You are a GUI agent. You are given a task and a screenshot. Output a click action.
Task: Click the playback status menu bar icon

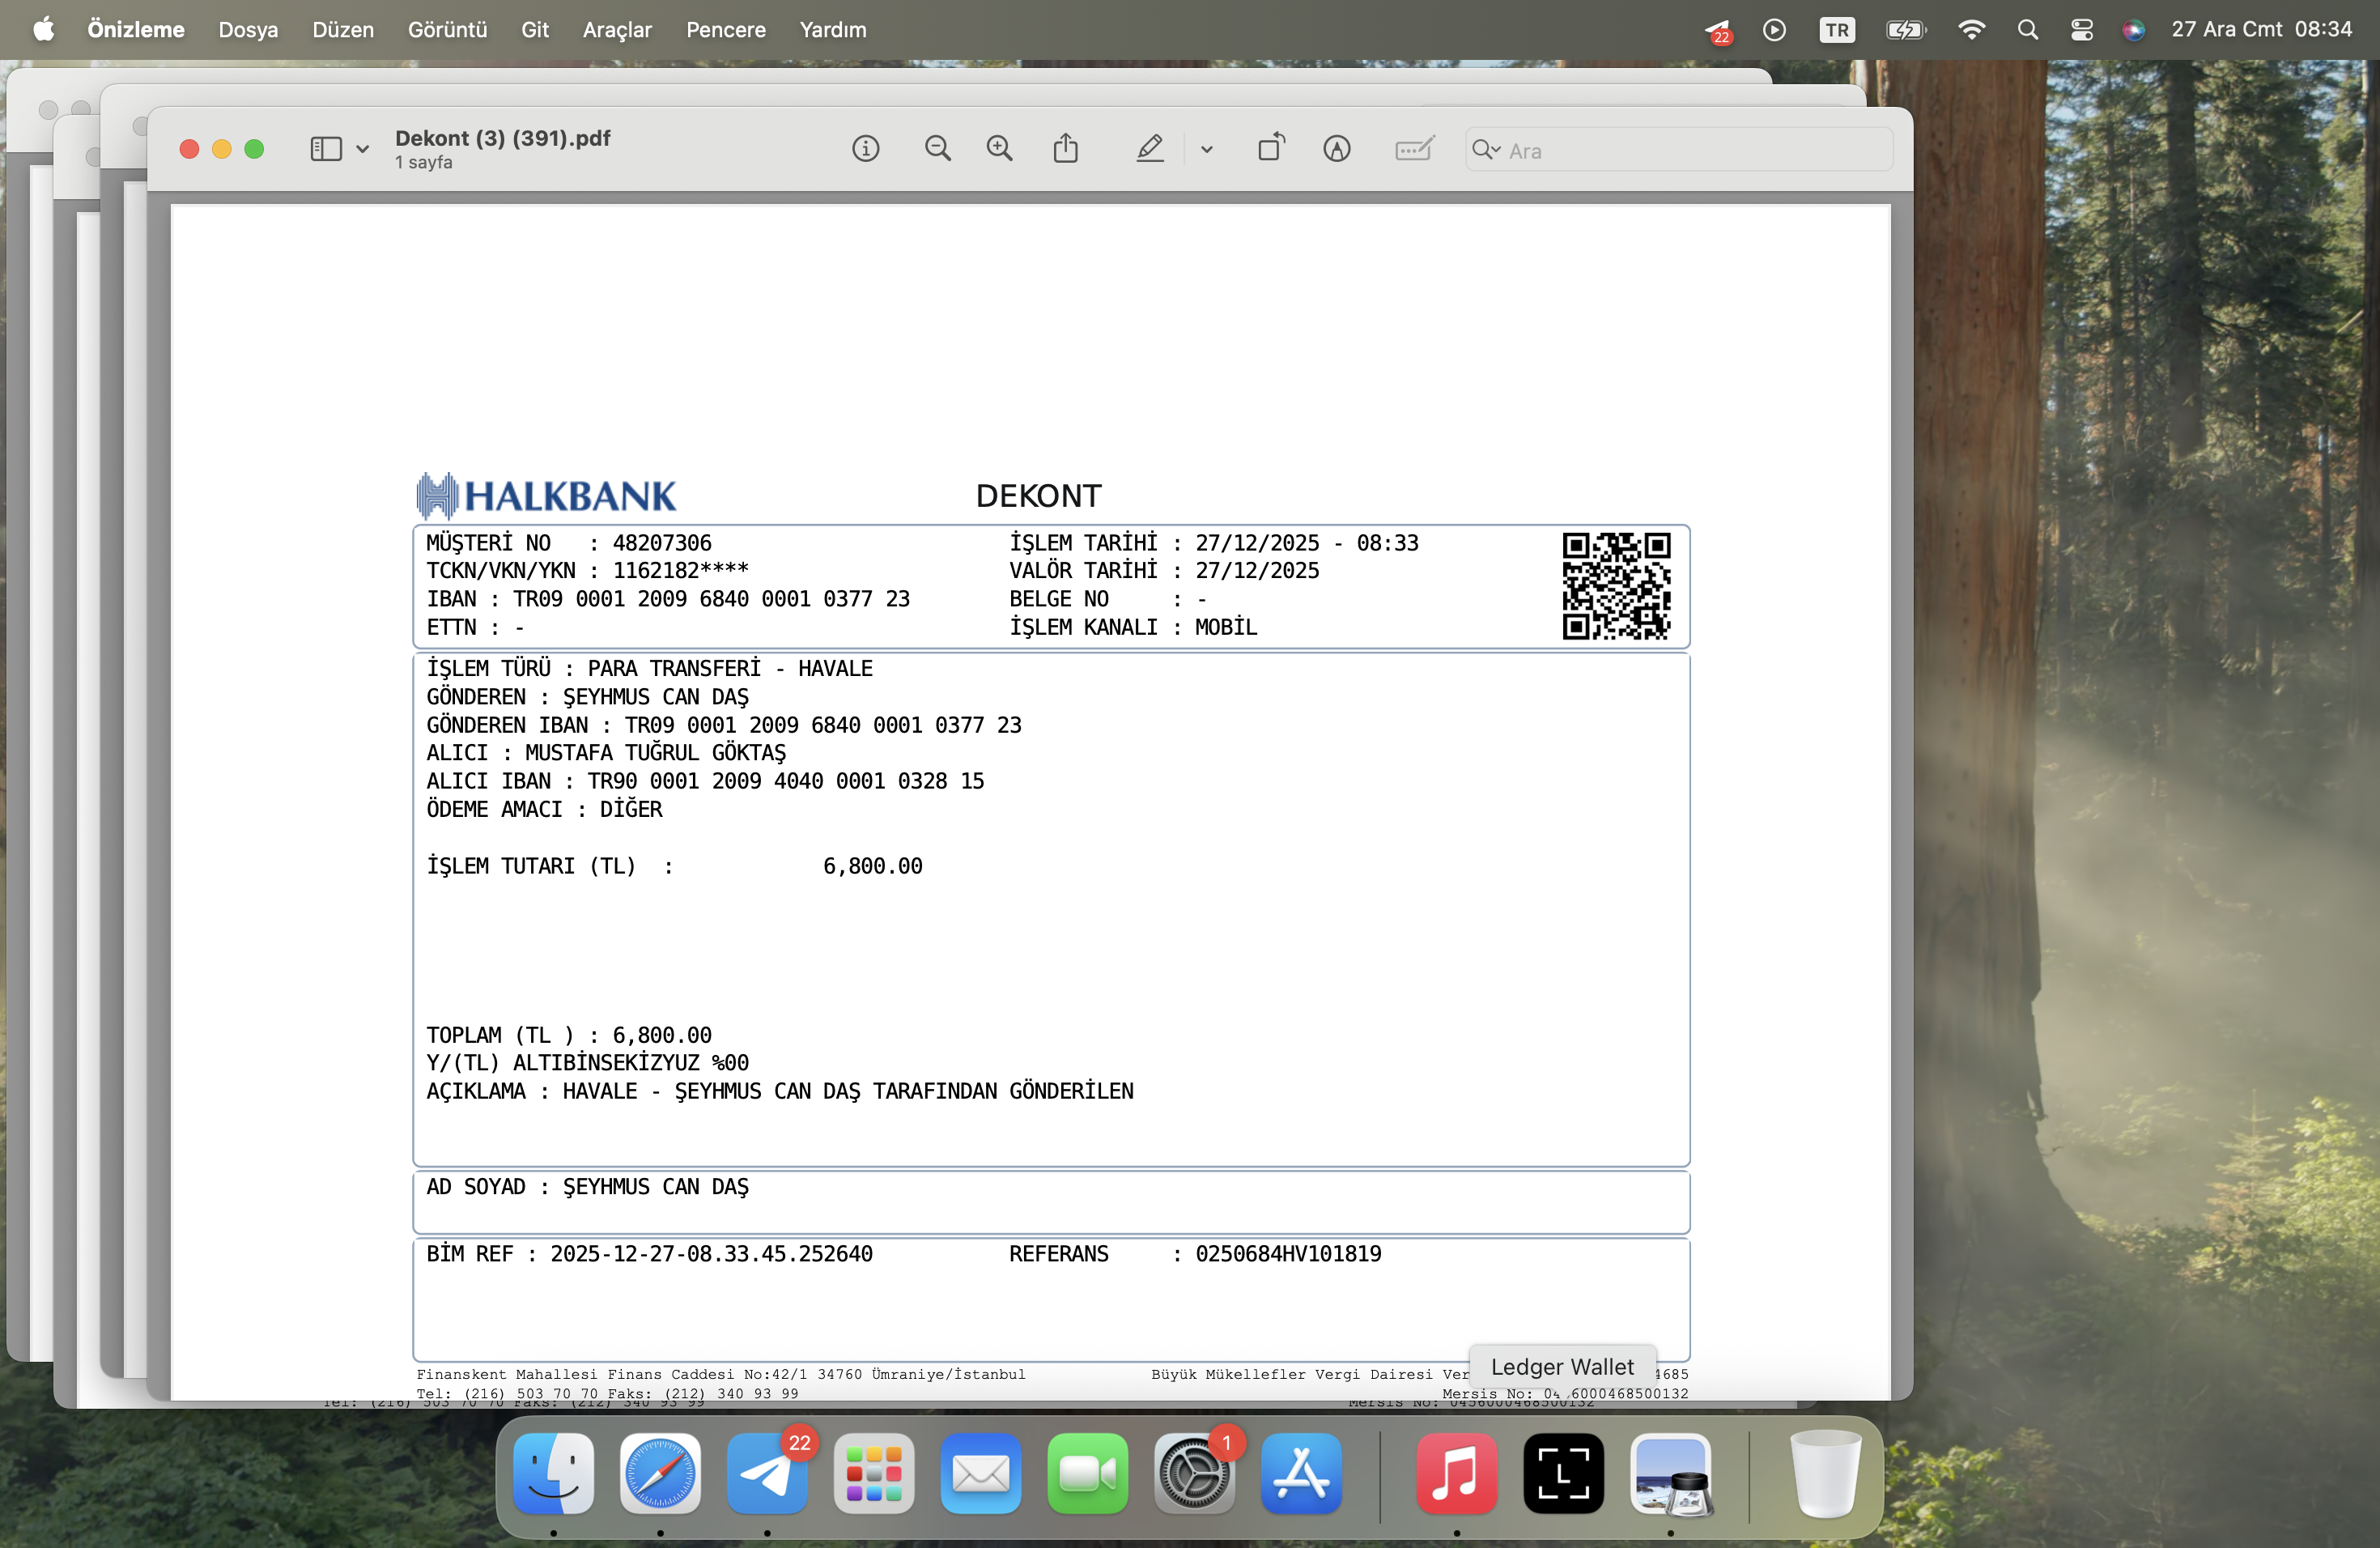tap(1774, 30)
